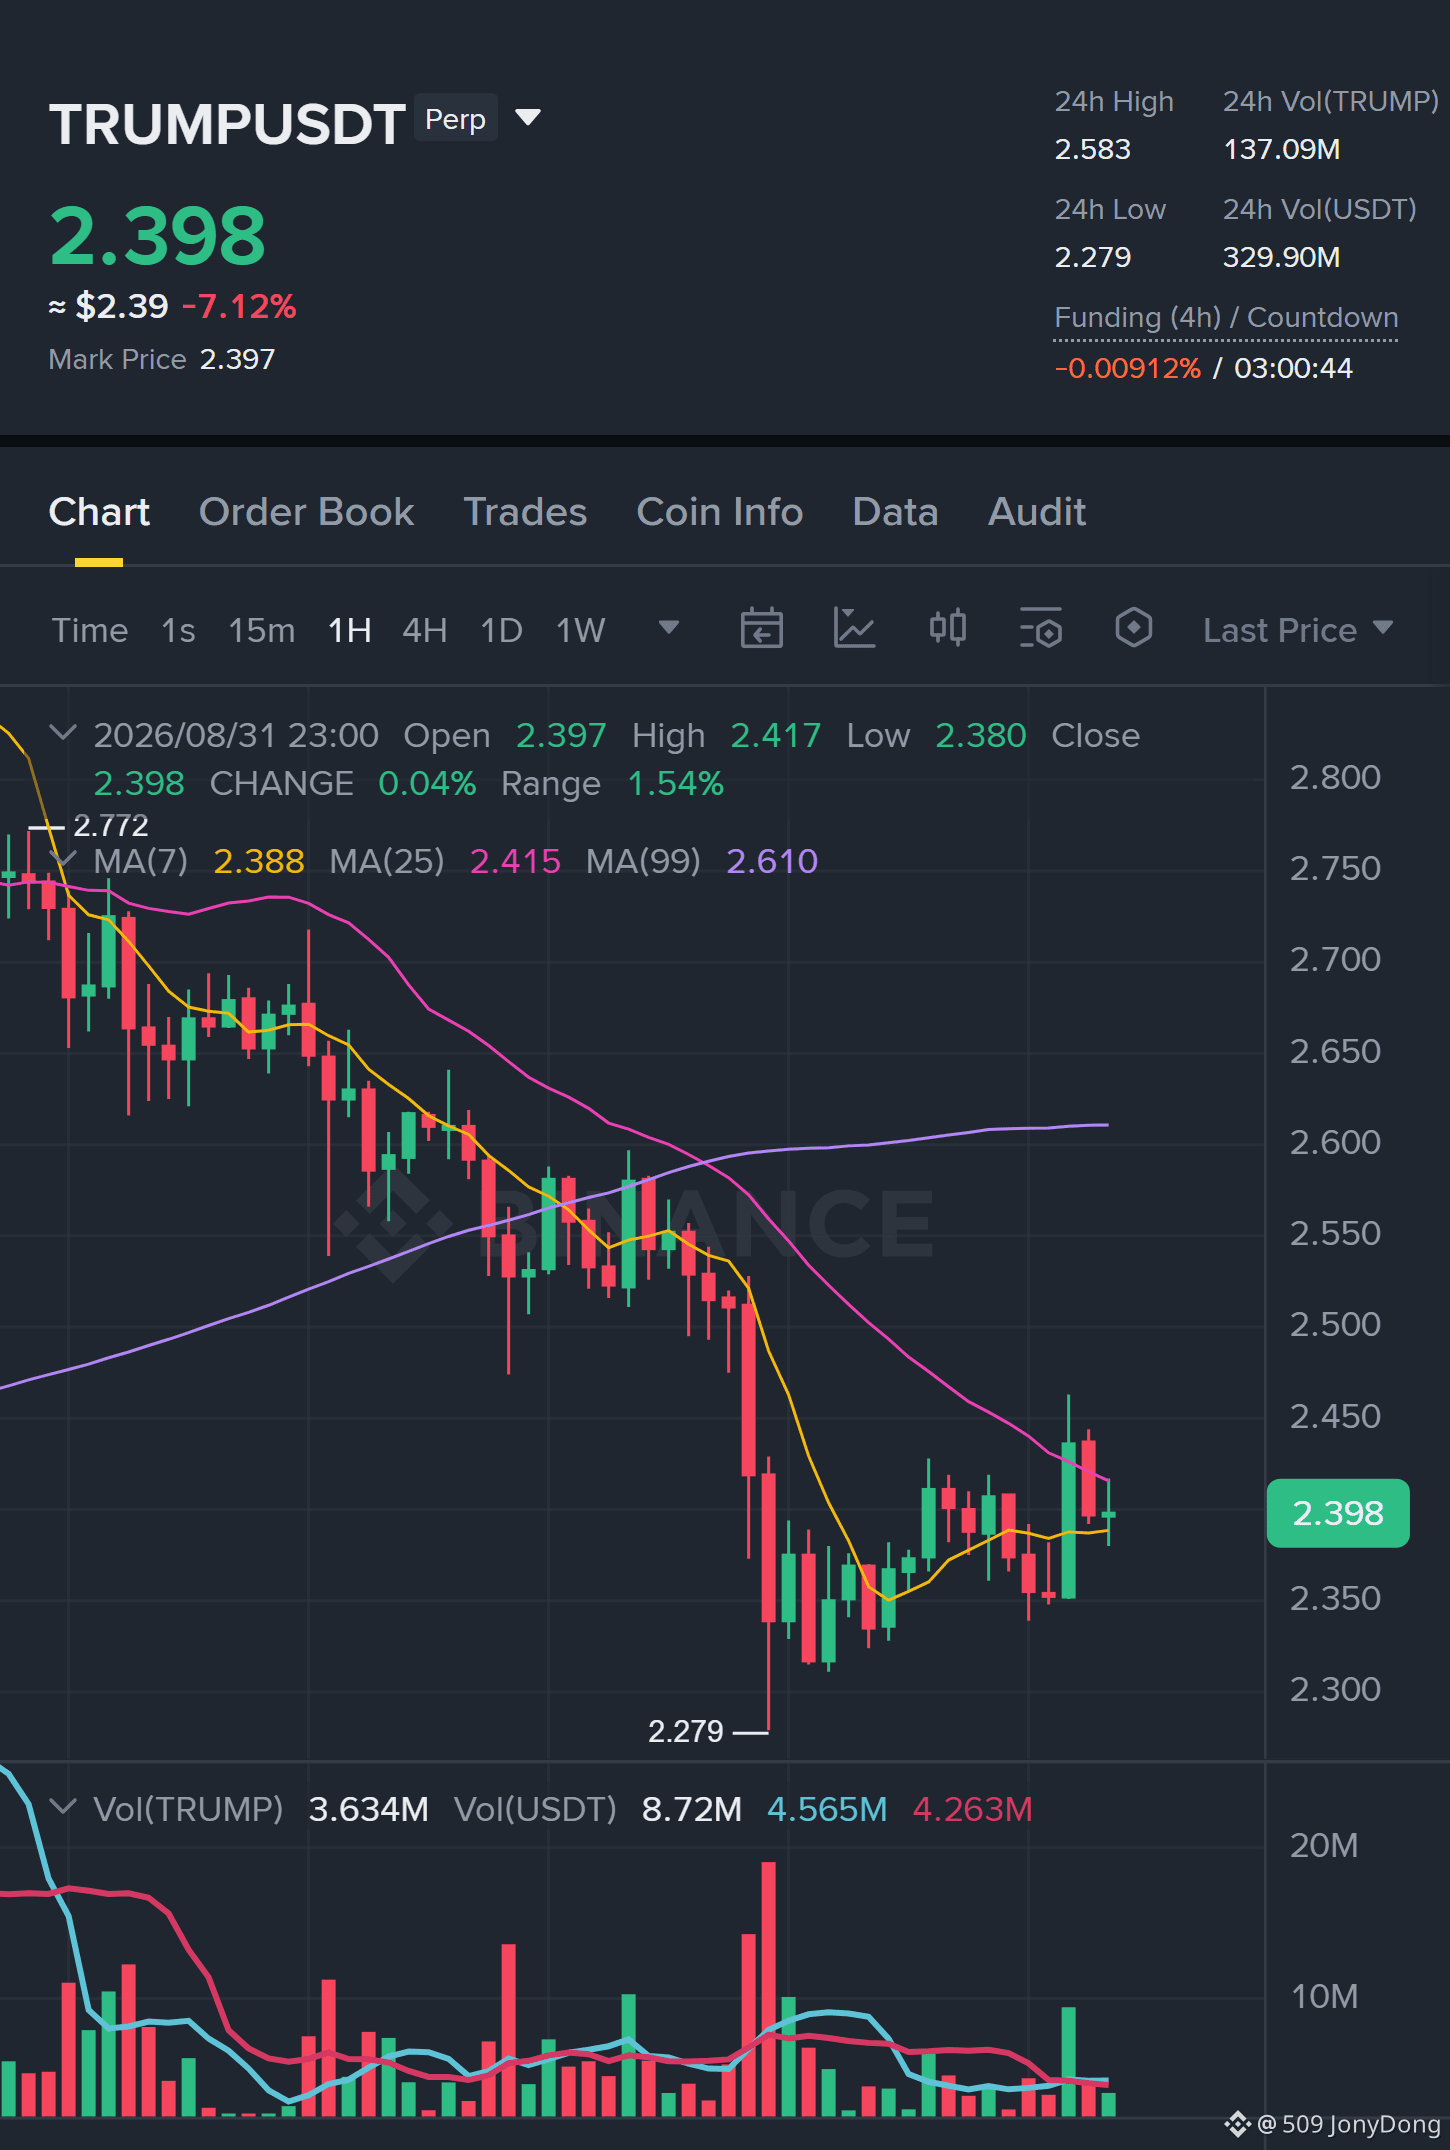Image resolution: width=1450 pixels, height=2150 pixels.
Task: Select the 1H time interval
Action: pyautogui.click(x=349, y=630)
